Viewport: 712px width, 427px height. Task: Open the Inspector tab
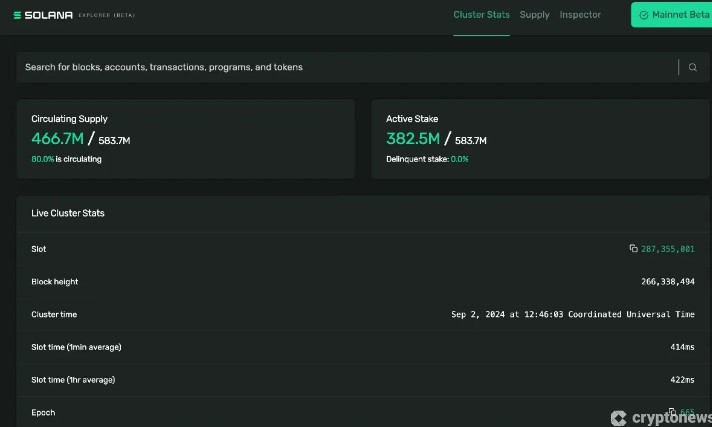(580, 15)
